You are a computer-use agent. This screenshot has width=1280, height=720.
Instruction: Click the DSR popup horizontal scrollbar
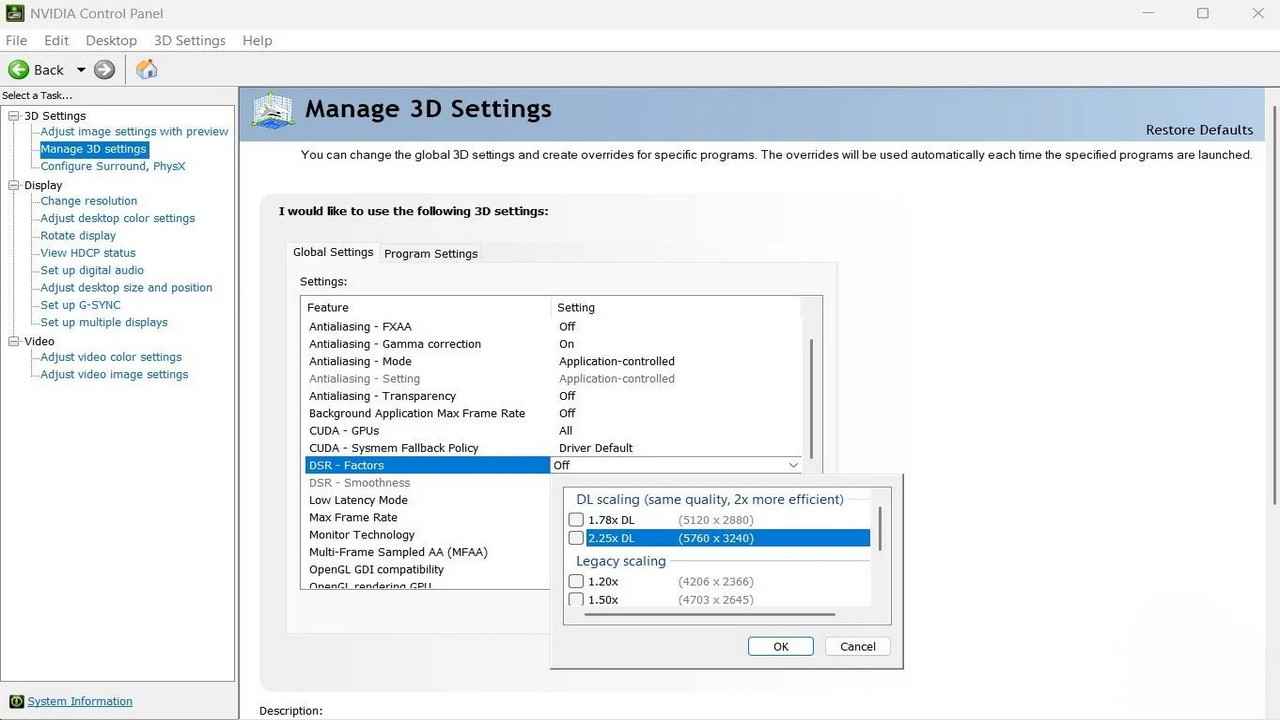pos(710,614)
